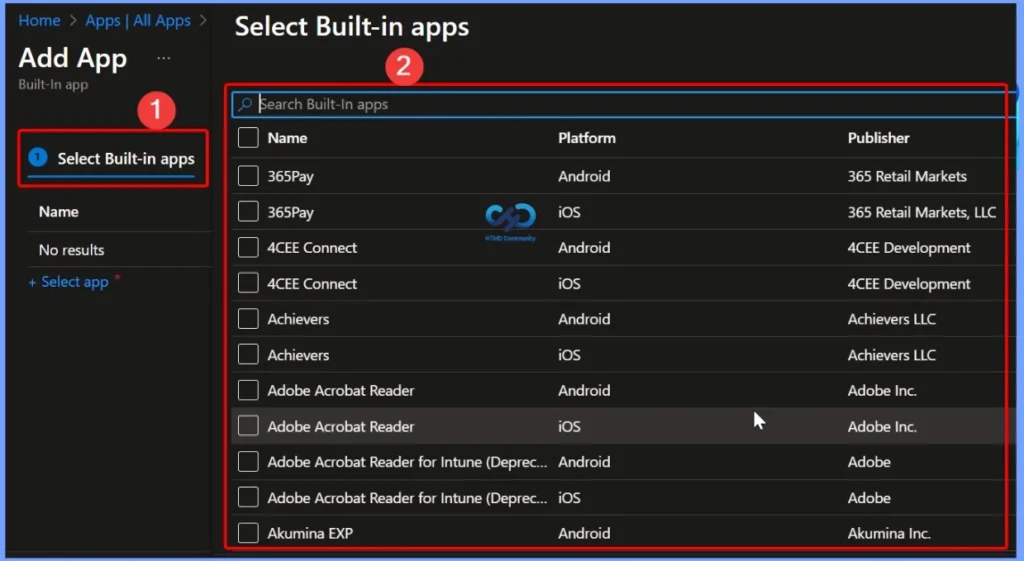Open the Select Built-in apps tab
The image size is (1024, 561).
tap(112, 159)
